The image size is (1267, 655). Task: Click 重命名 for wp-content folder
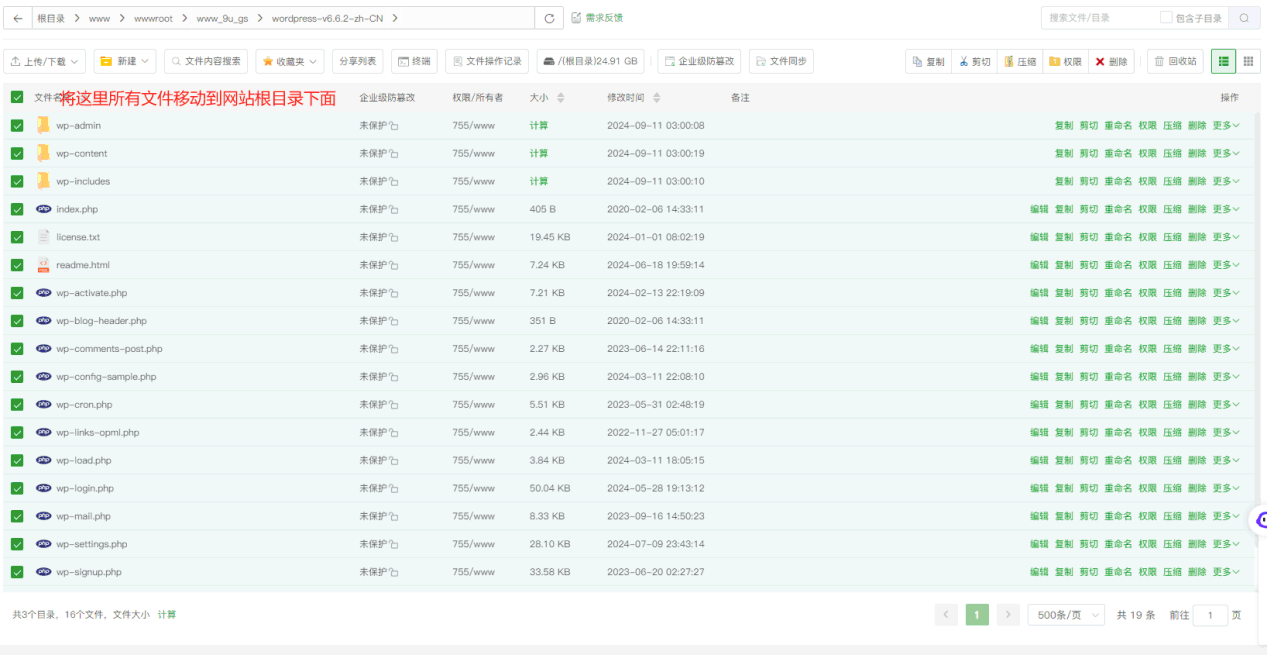point(1118,153)
